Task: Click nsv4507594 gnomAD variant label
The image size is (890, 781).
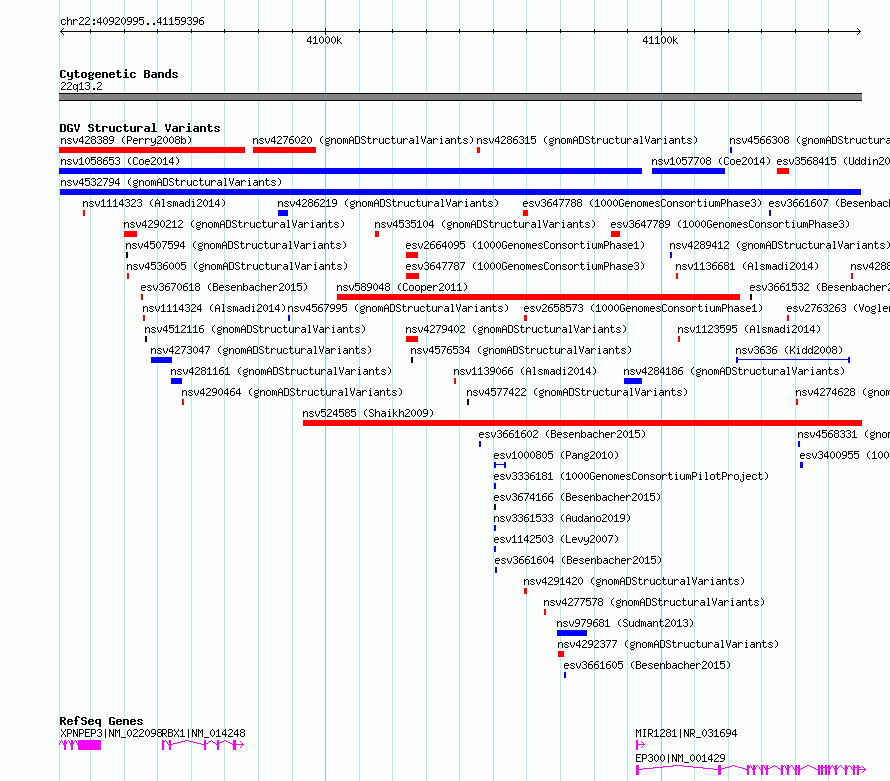Action: pyautogui.click(x=236, y=245)
